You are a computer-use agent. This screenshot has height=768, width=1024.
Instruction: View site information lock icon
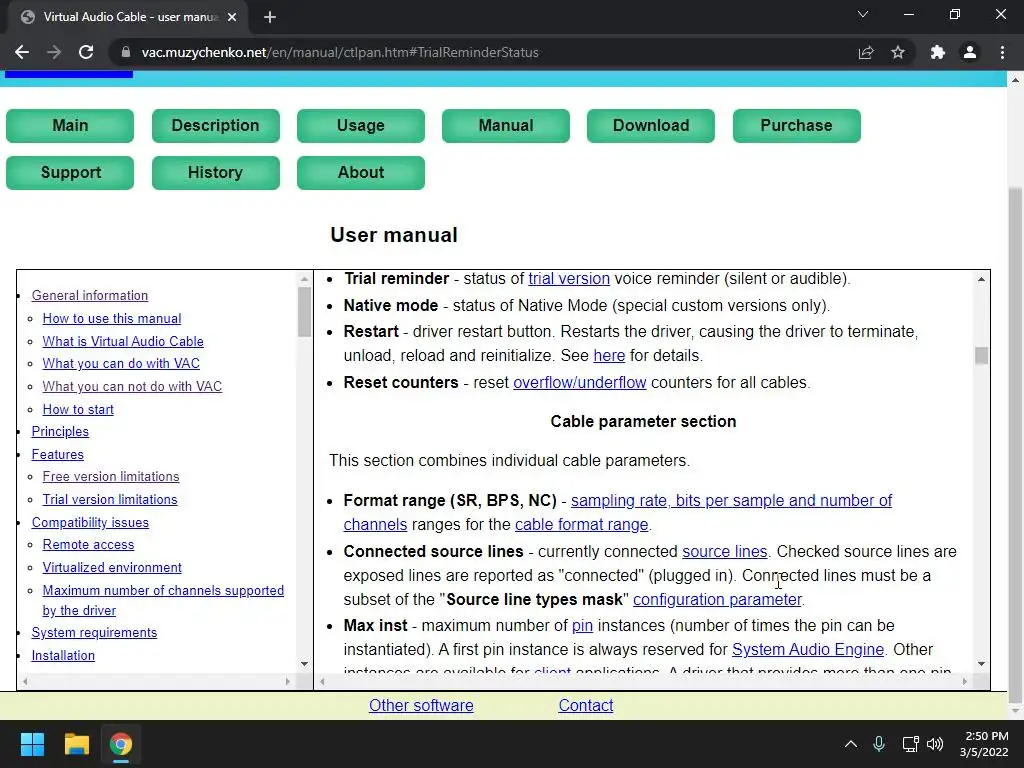pos(126,52)
